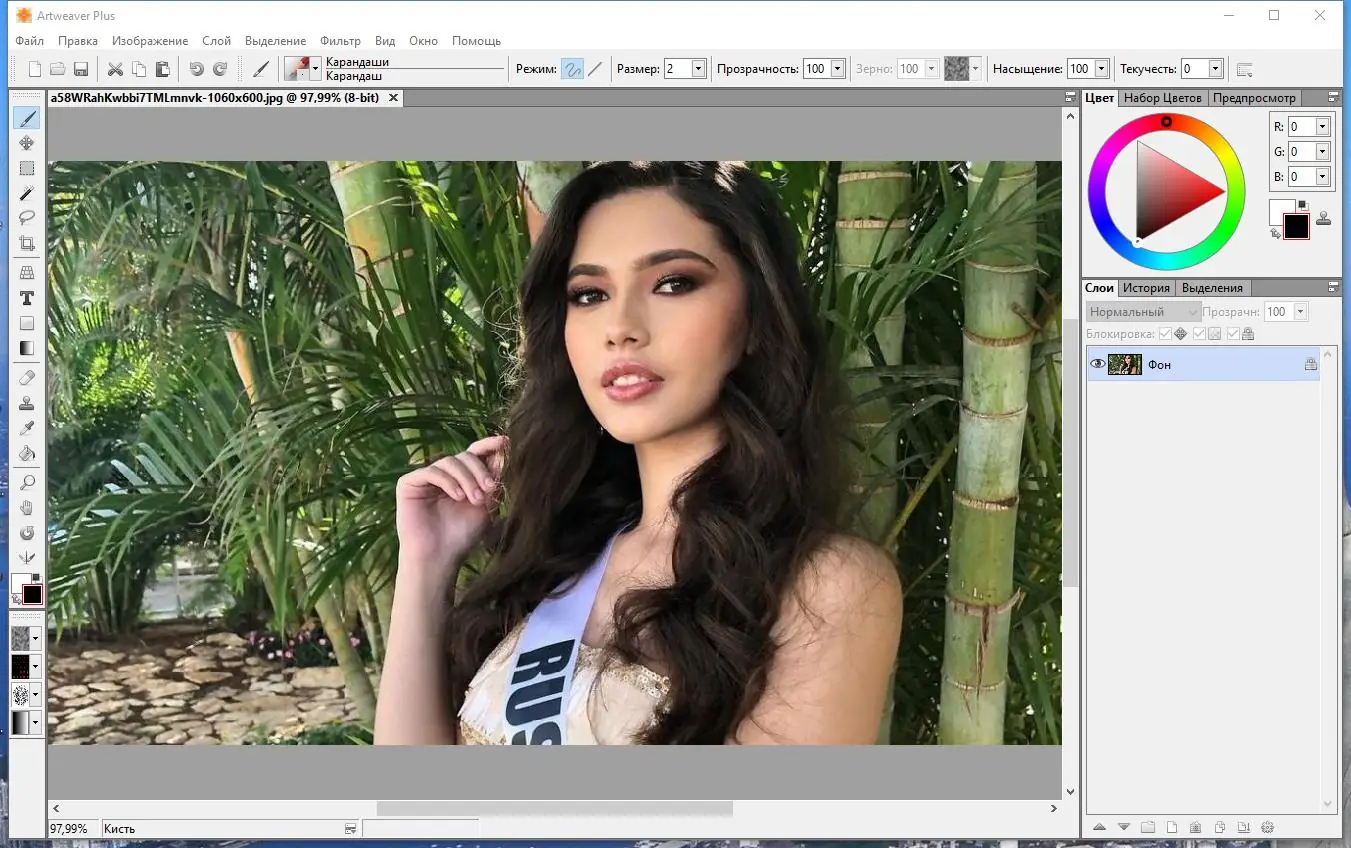
Task: Open the R color value dropdown
Action: [1322, 126]
